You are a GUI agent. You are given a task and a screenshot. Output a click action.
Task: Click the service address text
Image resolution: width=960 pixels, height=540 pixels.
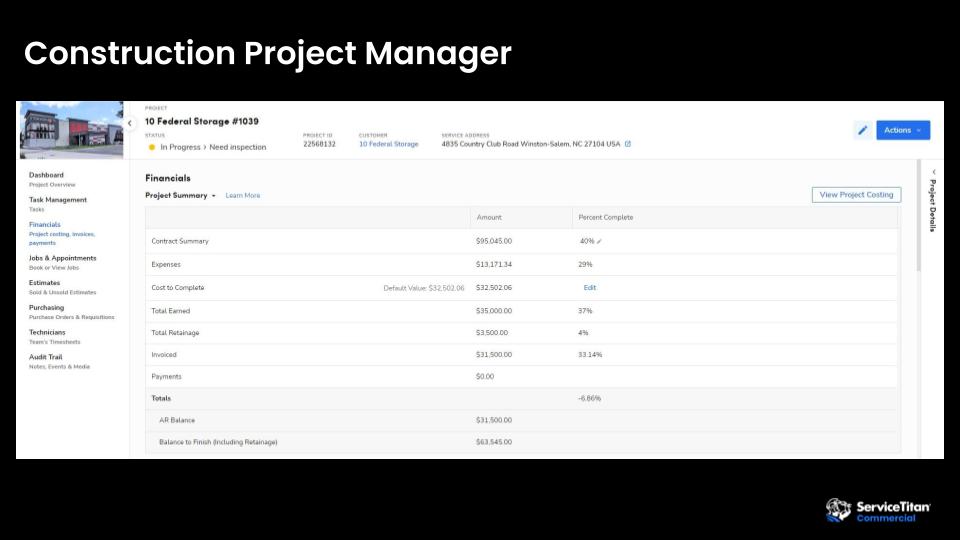tap(531, 144)
